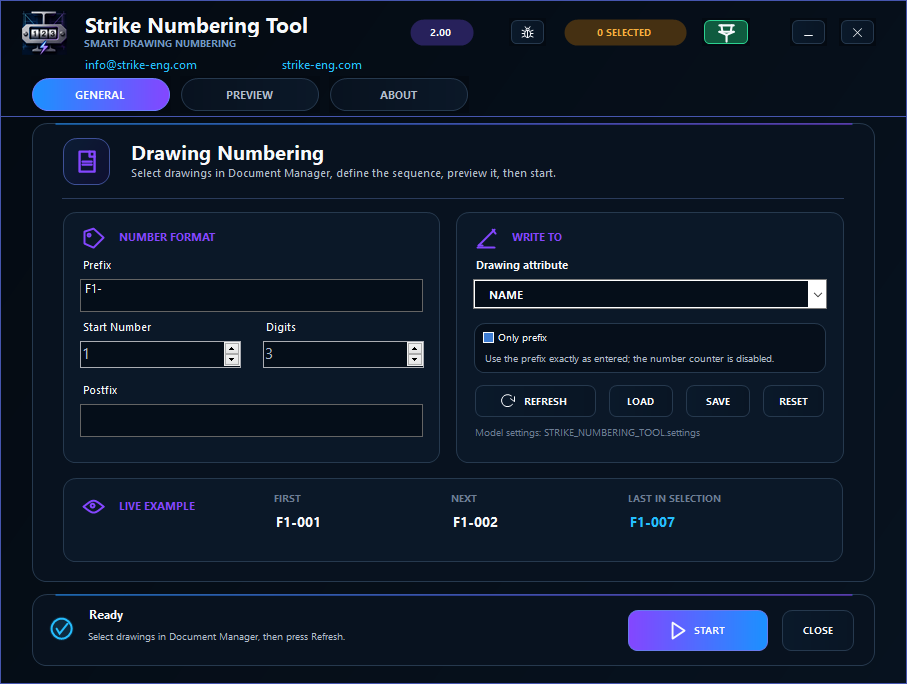907x684 pixels.
Task: Click the CLOSE button at bottom
Action: pos(817,630)
